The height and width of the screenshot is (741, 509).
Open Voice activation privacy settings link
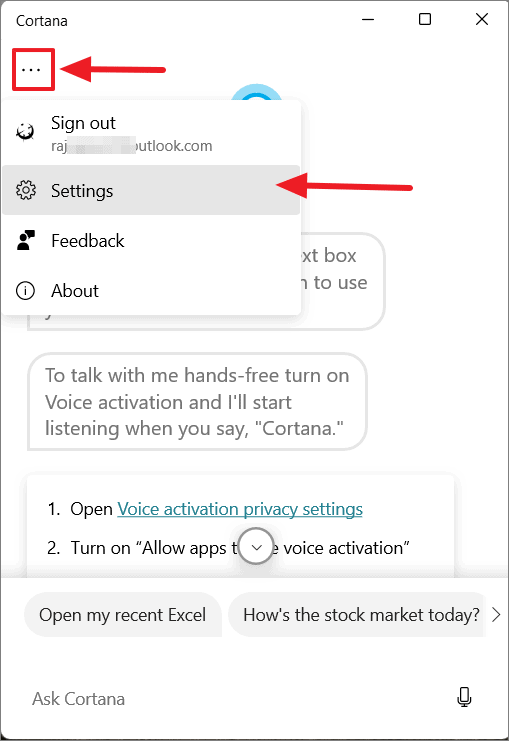tap(240, 509)
